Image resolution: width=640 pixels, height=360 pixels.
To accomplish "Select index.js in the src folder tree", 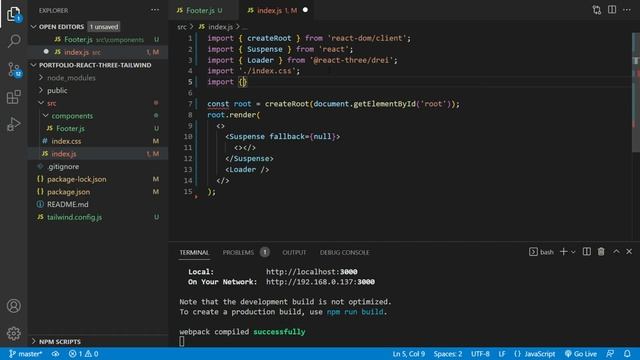I will click(64, 154).
